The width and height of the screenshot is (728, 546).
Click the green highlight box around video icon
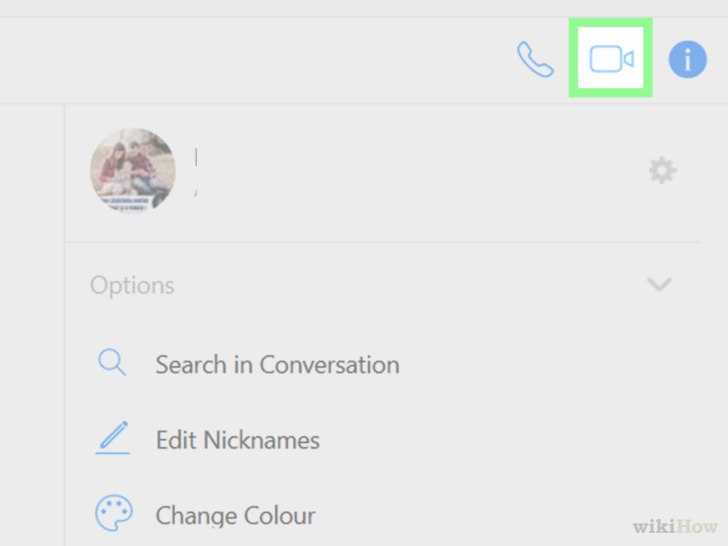[x=611, y=58]
